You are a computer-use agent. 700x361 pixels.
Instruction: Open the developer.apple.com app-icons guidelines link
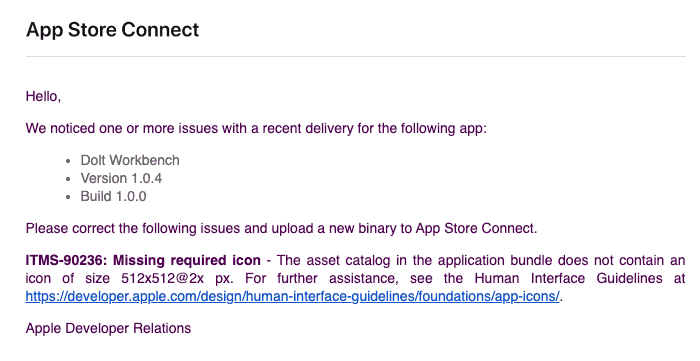[292, 296]
